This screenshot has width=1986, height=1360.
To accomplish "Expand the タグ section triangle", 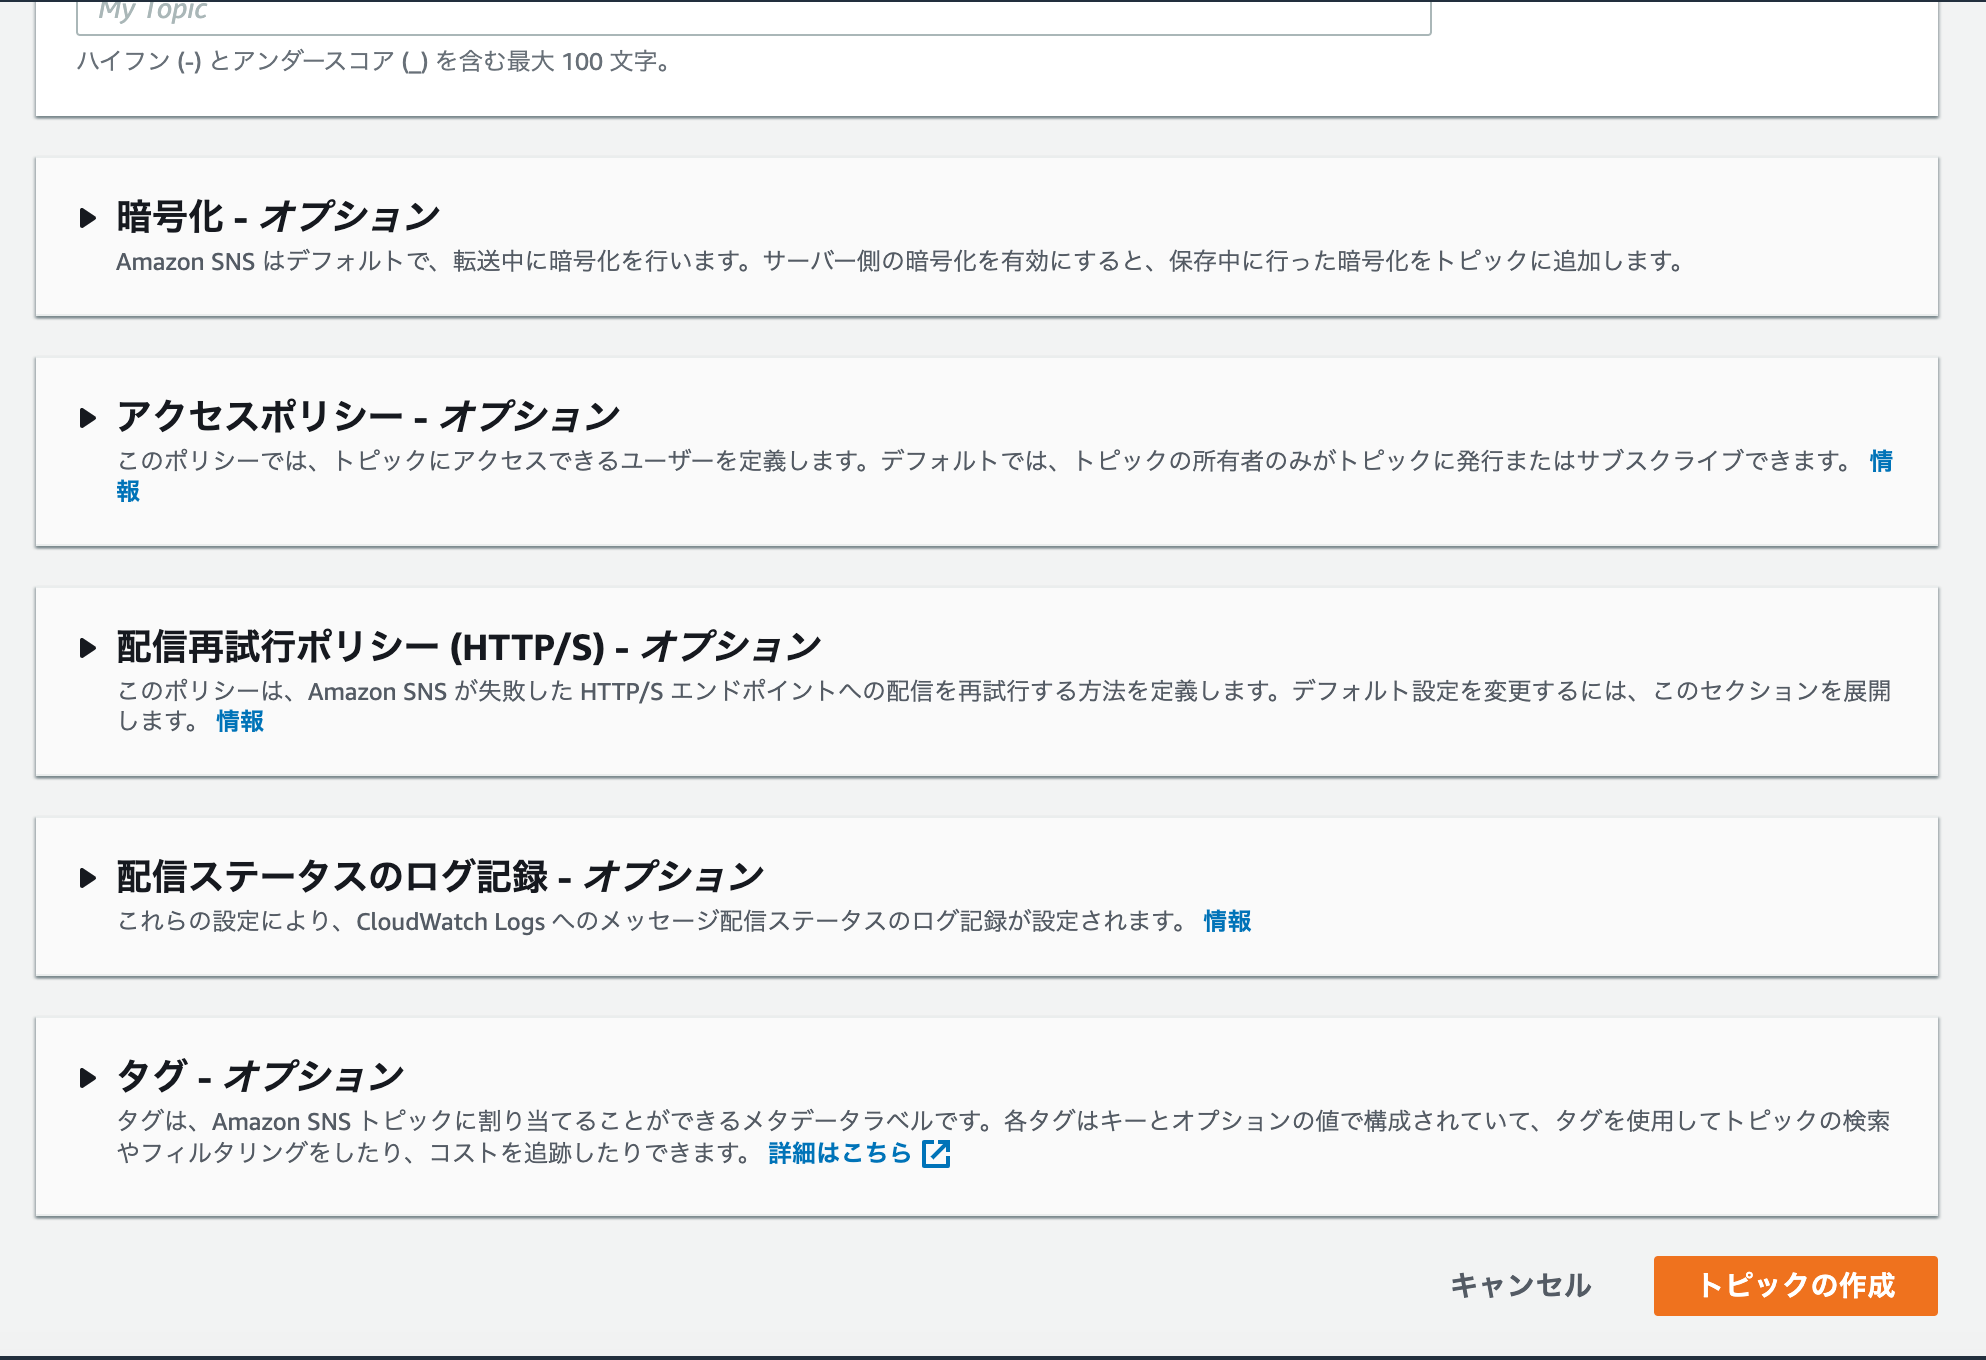I will [x=88, y=1078].
